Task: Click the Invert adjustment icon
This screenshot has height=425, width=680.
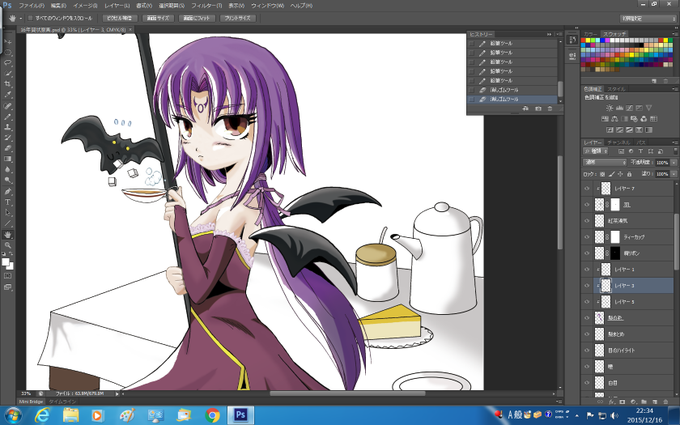Action: (610, 130)
